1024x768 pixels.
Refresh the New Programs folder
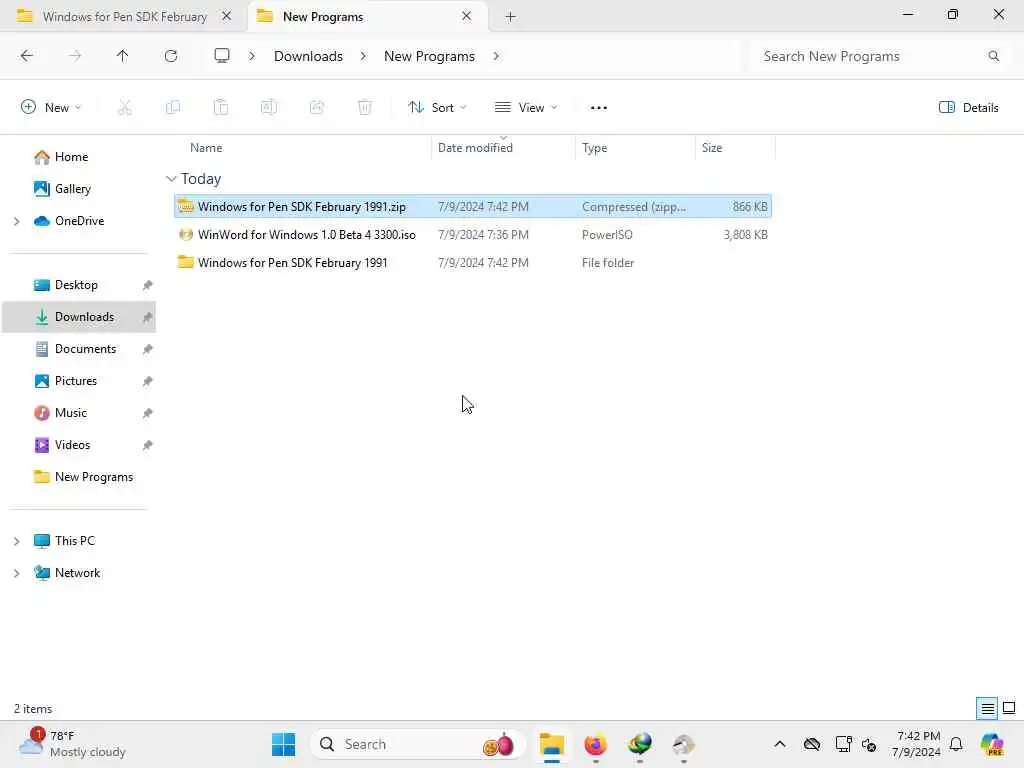171,56
